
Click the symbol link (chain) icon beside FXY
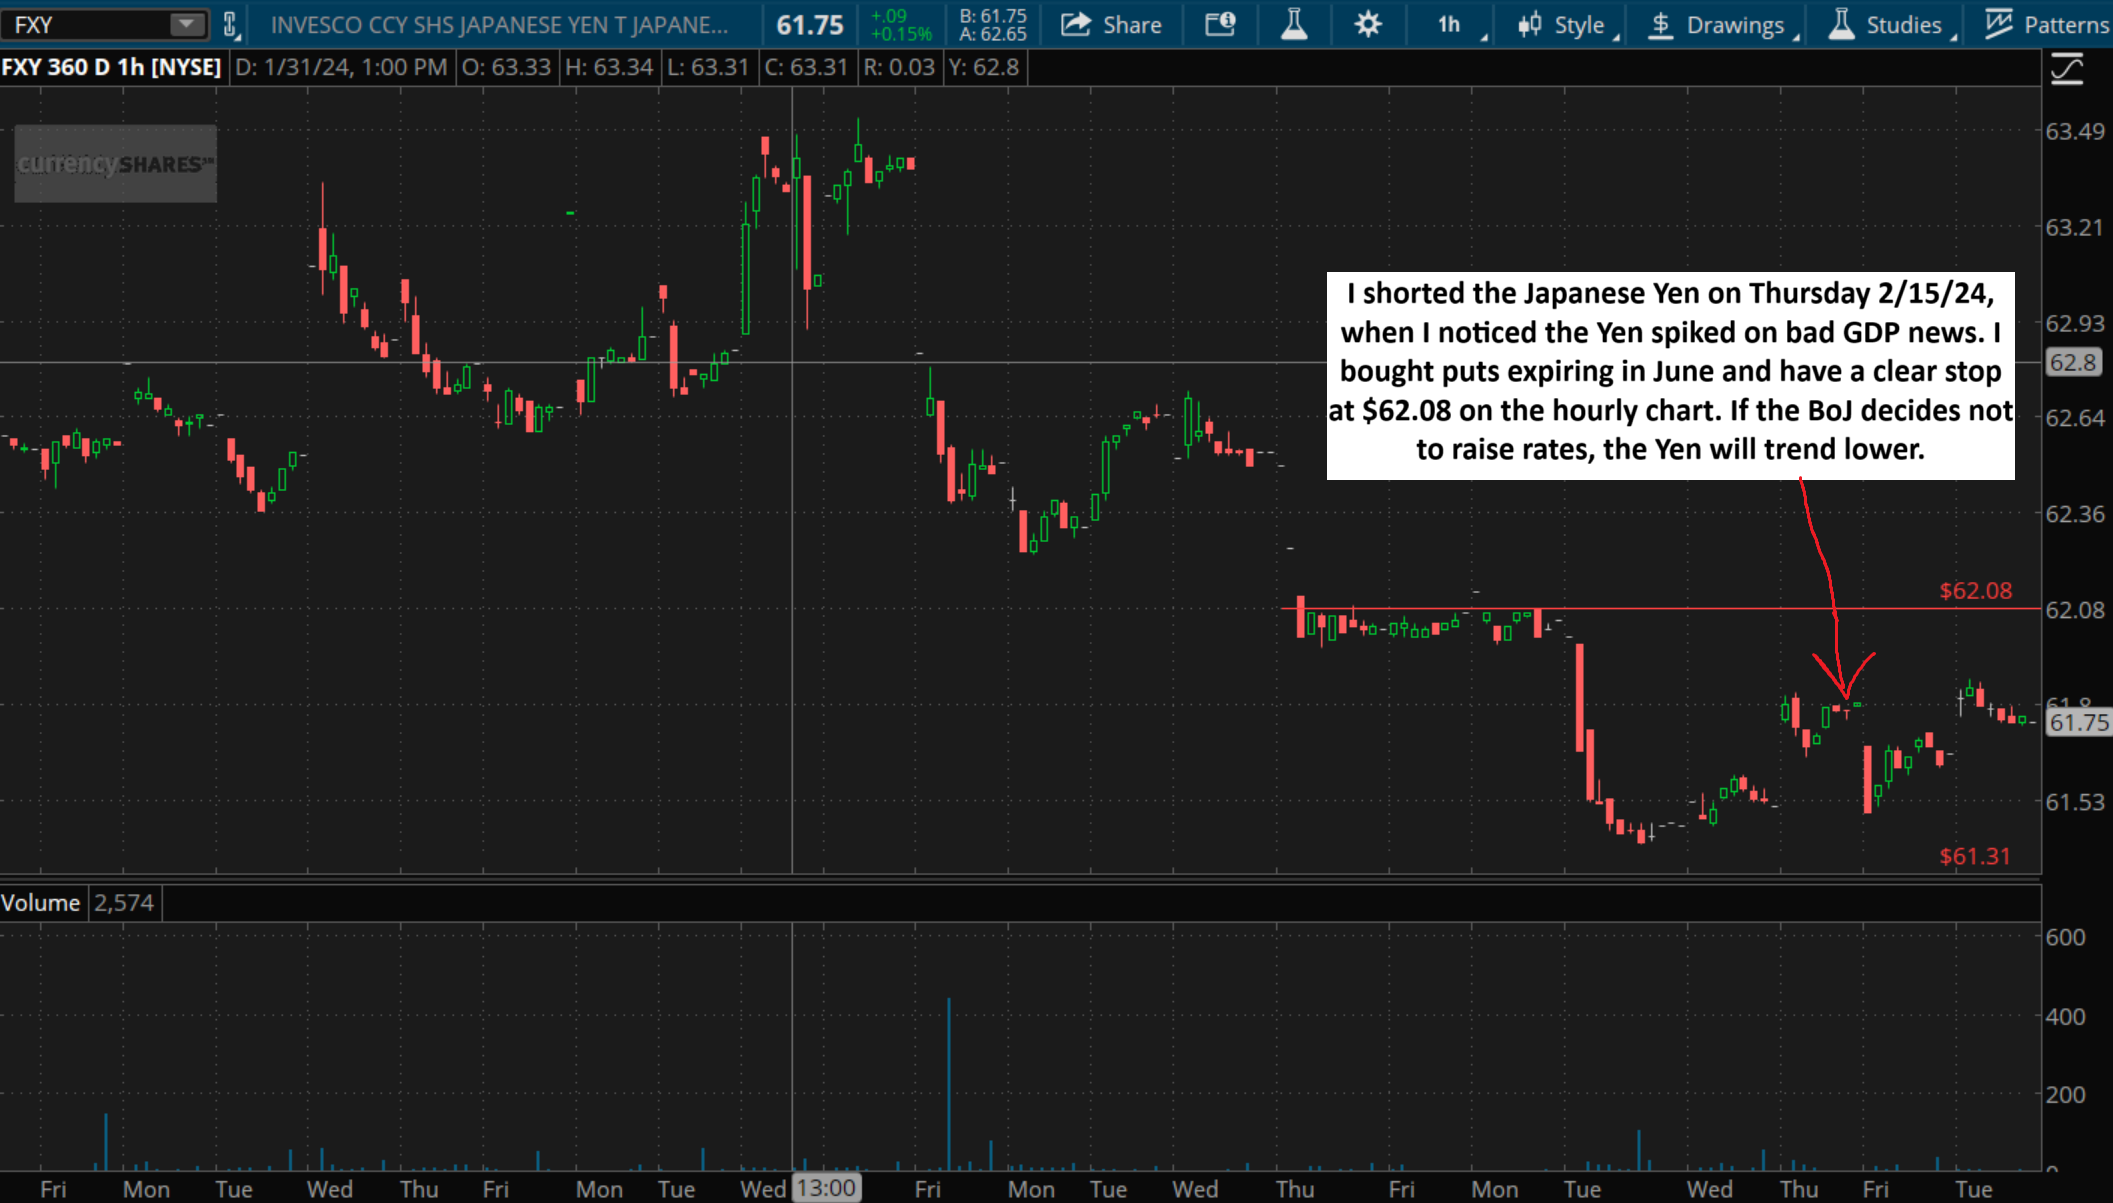[x=231, y=24]
